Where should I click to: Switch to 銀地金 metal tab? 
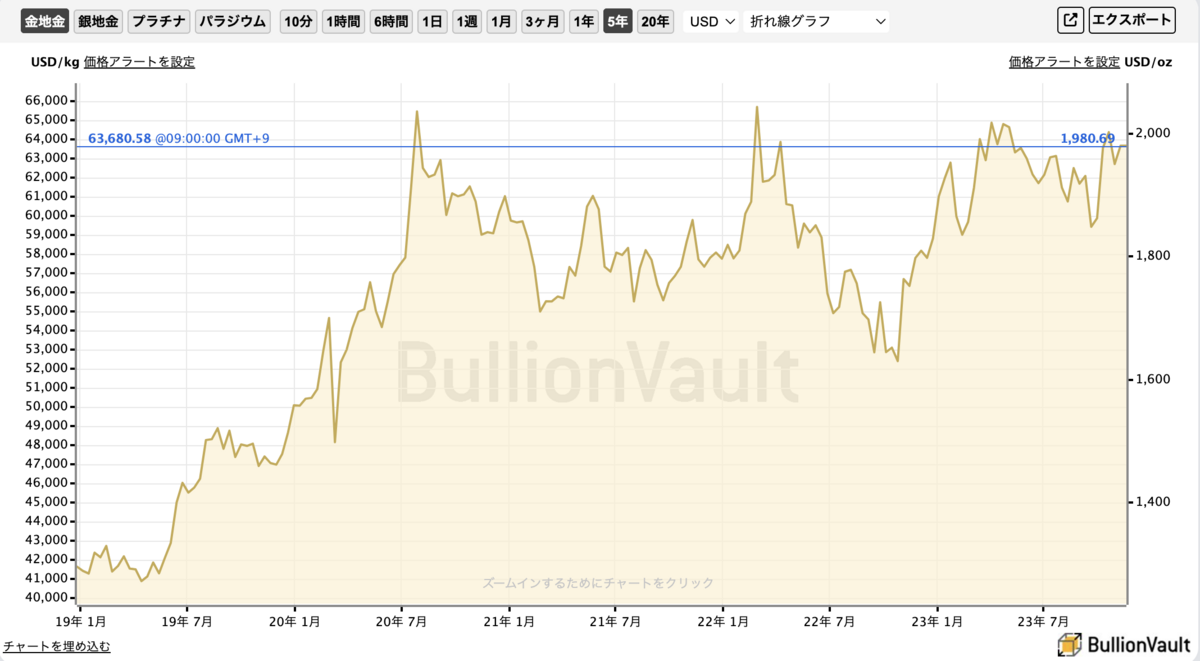point(98,21)
